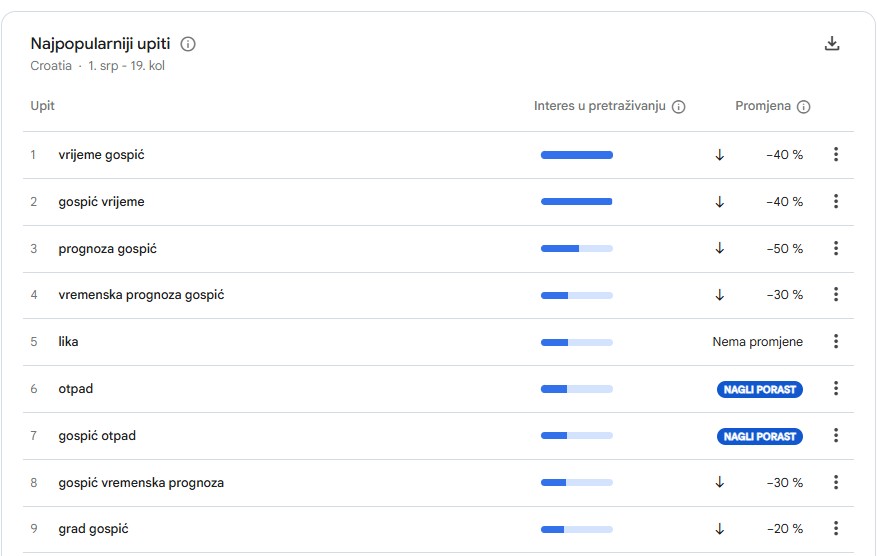Show info for Promjena column
Screen dimensions: 877x556
pos(803,107)
